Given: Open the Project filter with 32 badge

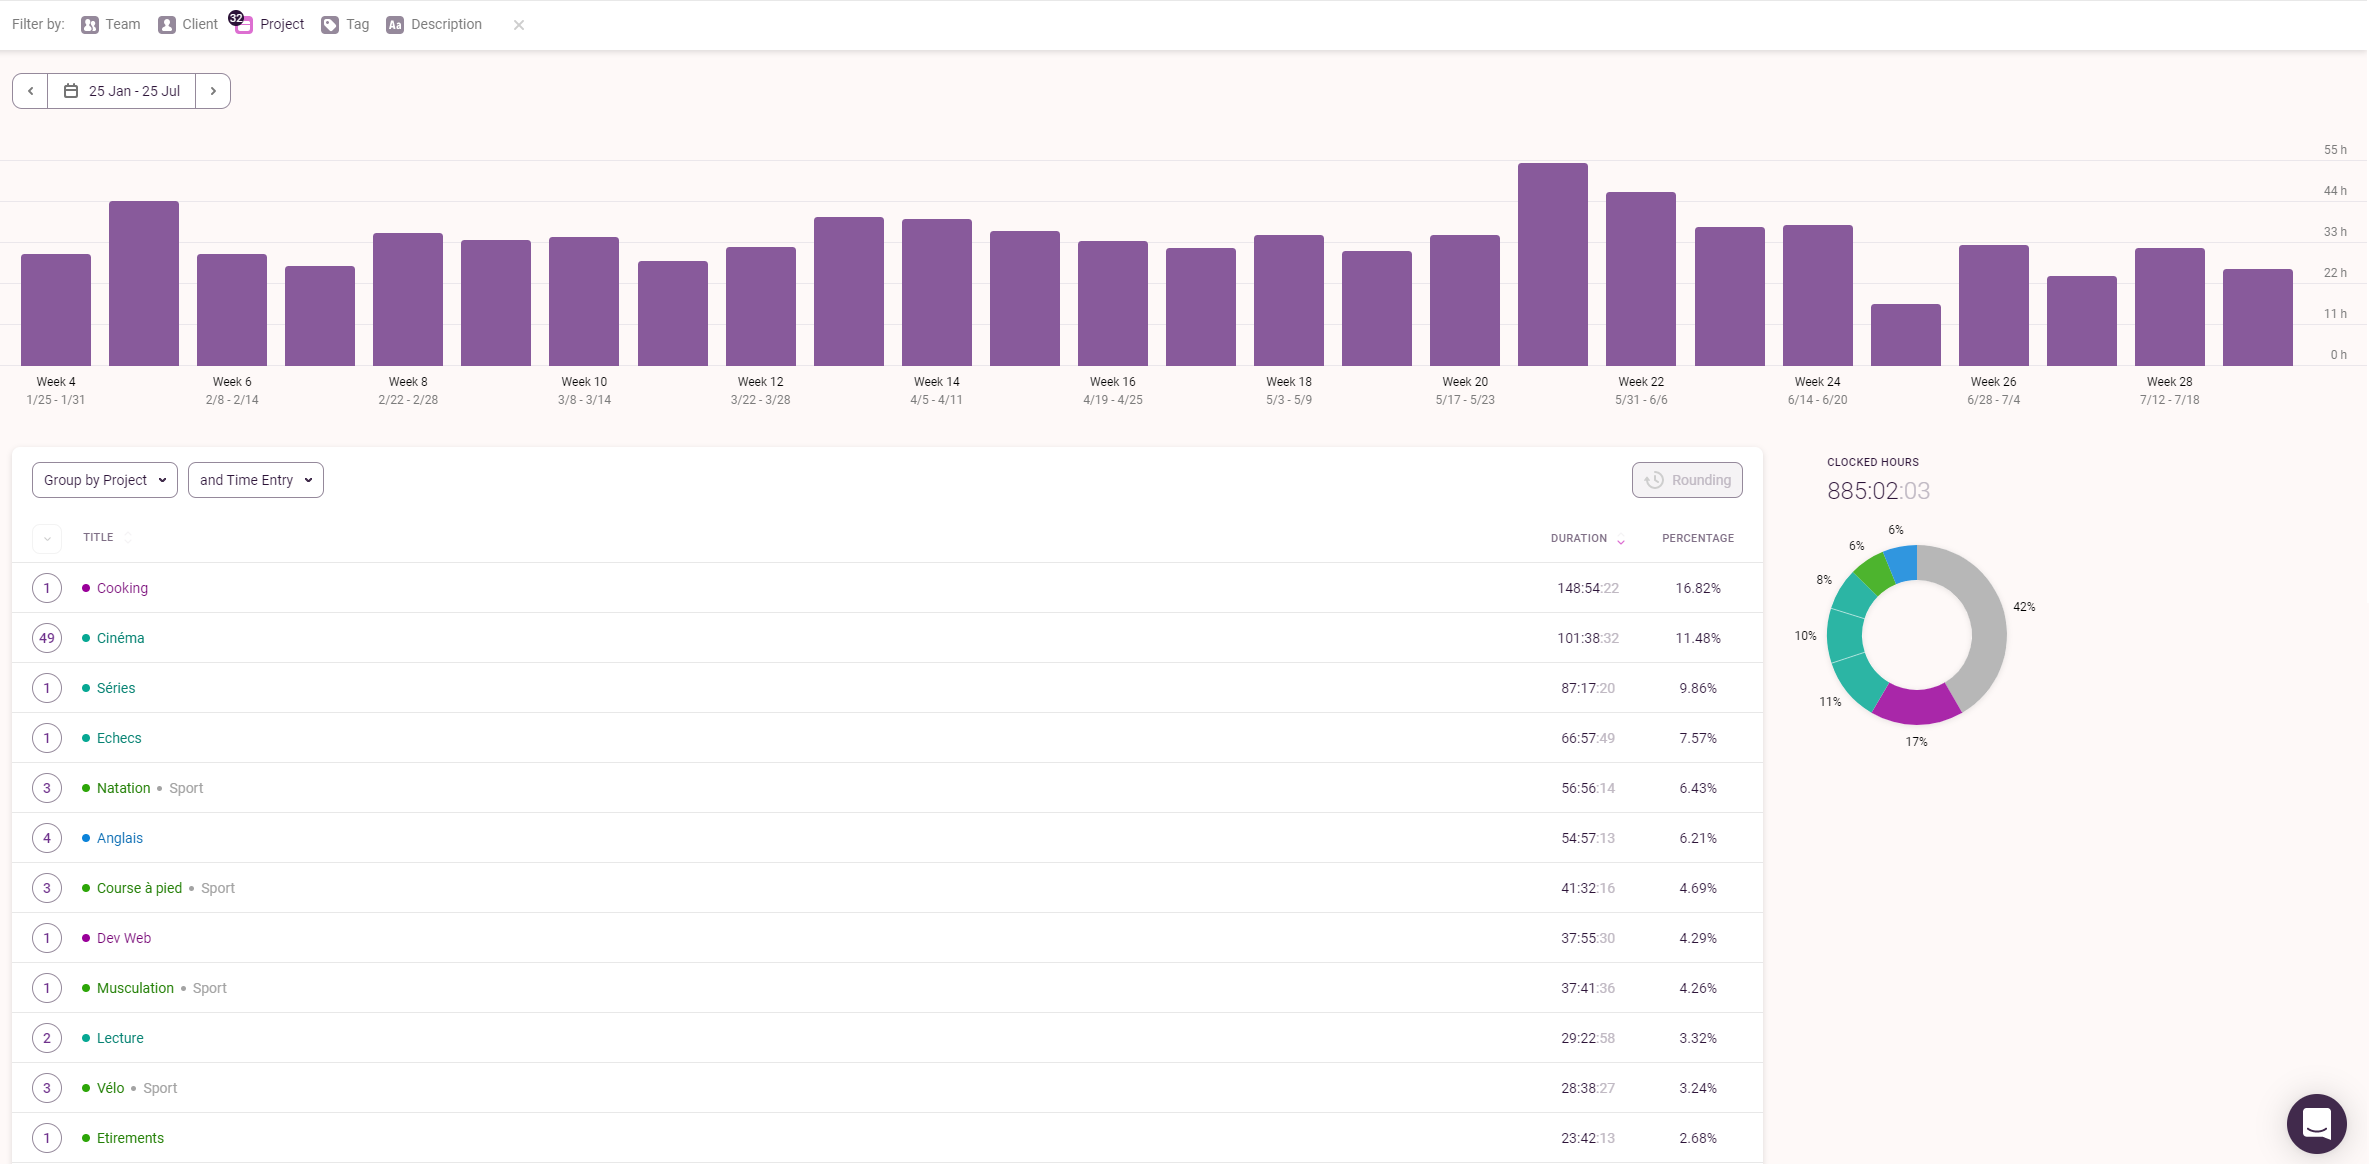Looking at the screenshot, I should point(244,25).
